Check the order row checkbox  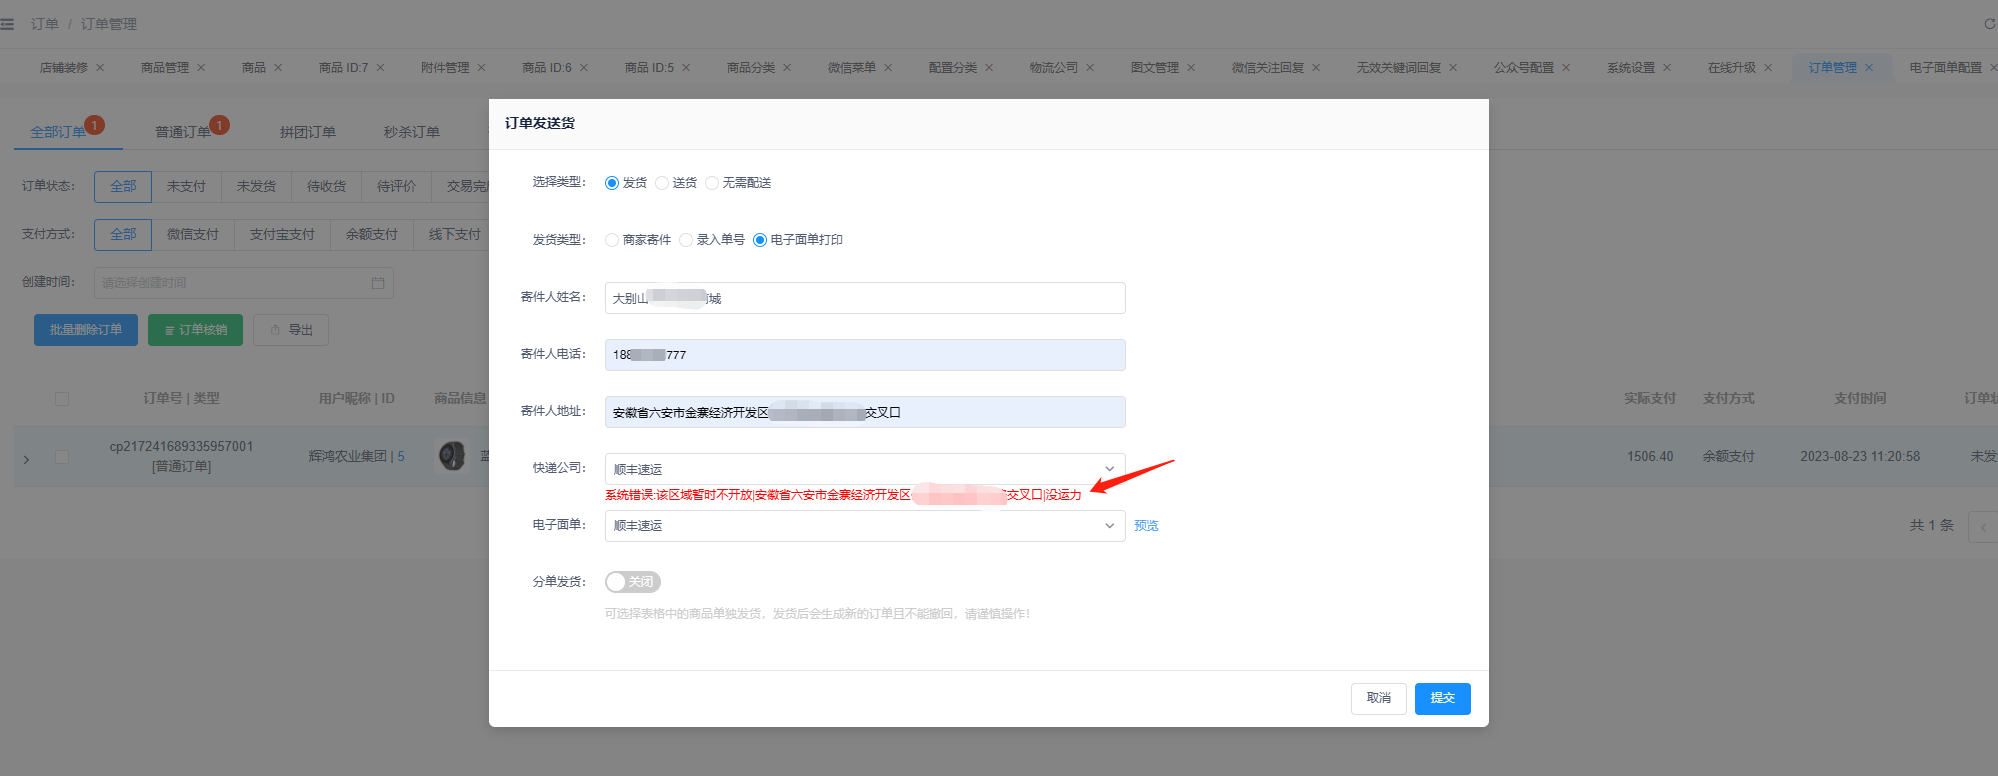point(62,457)
